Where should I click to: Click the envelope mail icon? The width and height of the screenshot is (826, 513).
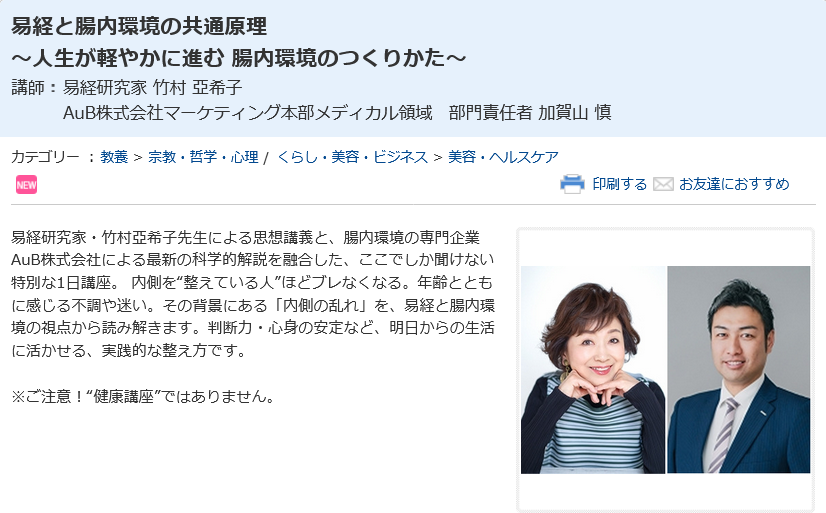(663, 184)
